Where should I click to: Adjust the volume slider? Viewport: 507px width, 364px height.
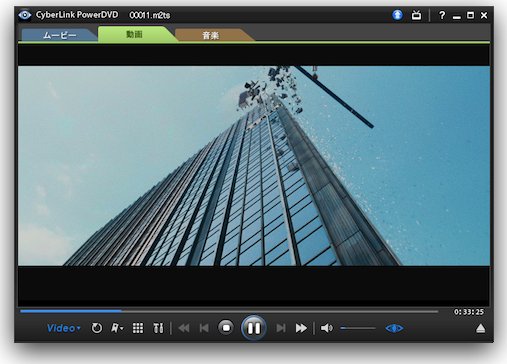358,328
